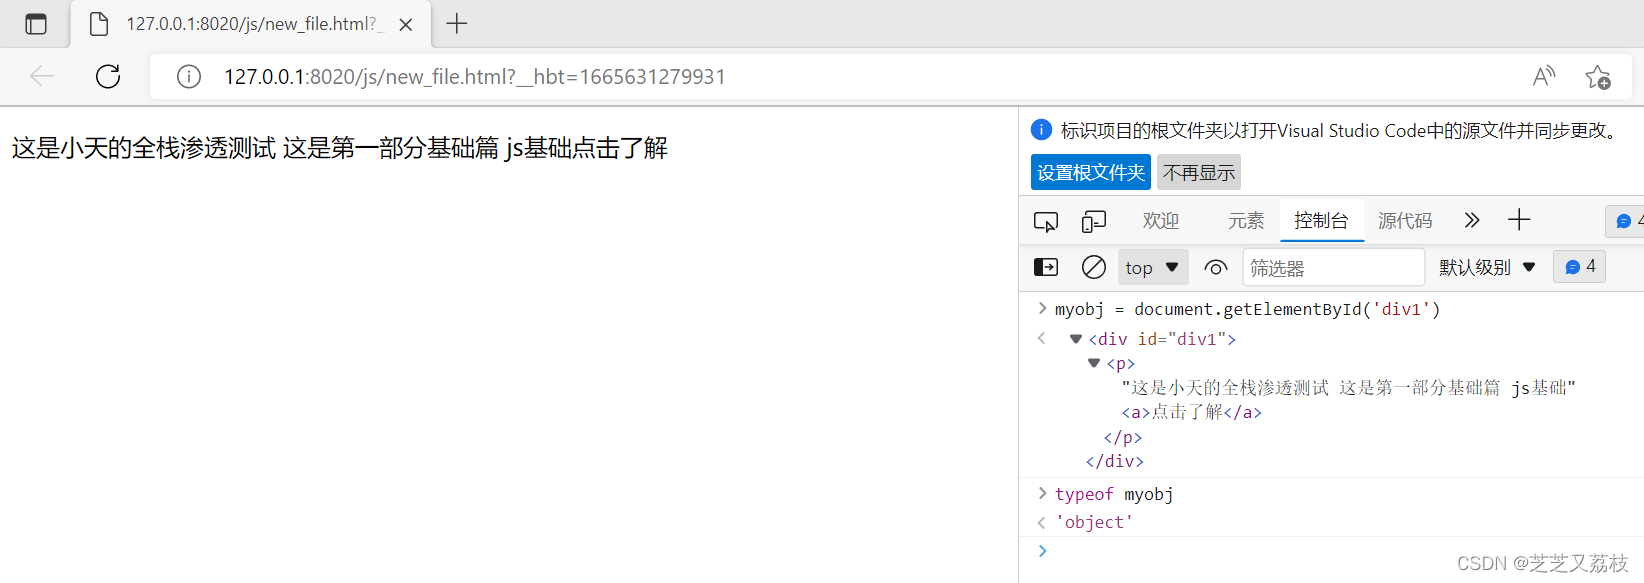The width and height of the screenshot is (1644, 583).
Task: Open the 默认级别 log level dropdown
Action: (1487, 267)
